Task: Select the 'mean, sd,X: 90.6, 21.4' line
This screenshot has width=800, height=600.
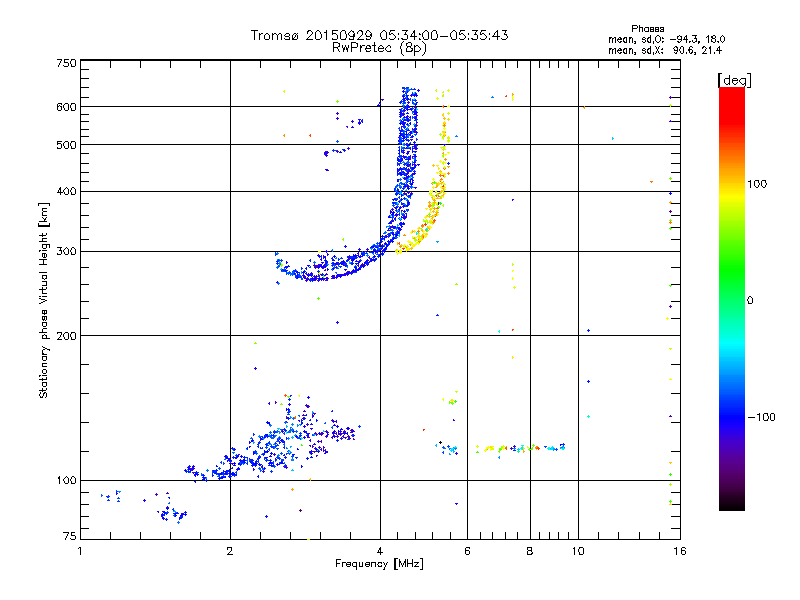Action: pyautogui.click(x=665, y=50)
